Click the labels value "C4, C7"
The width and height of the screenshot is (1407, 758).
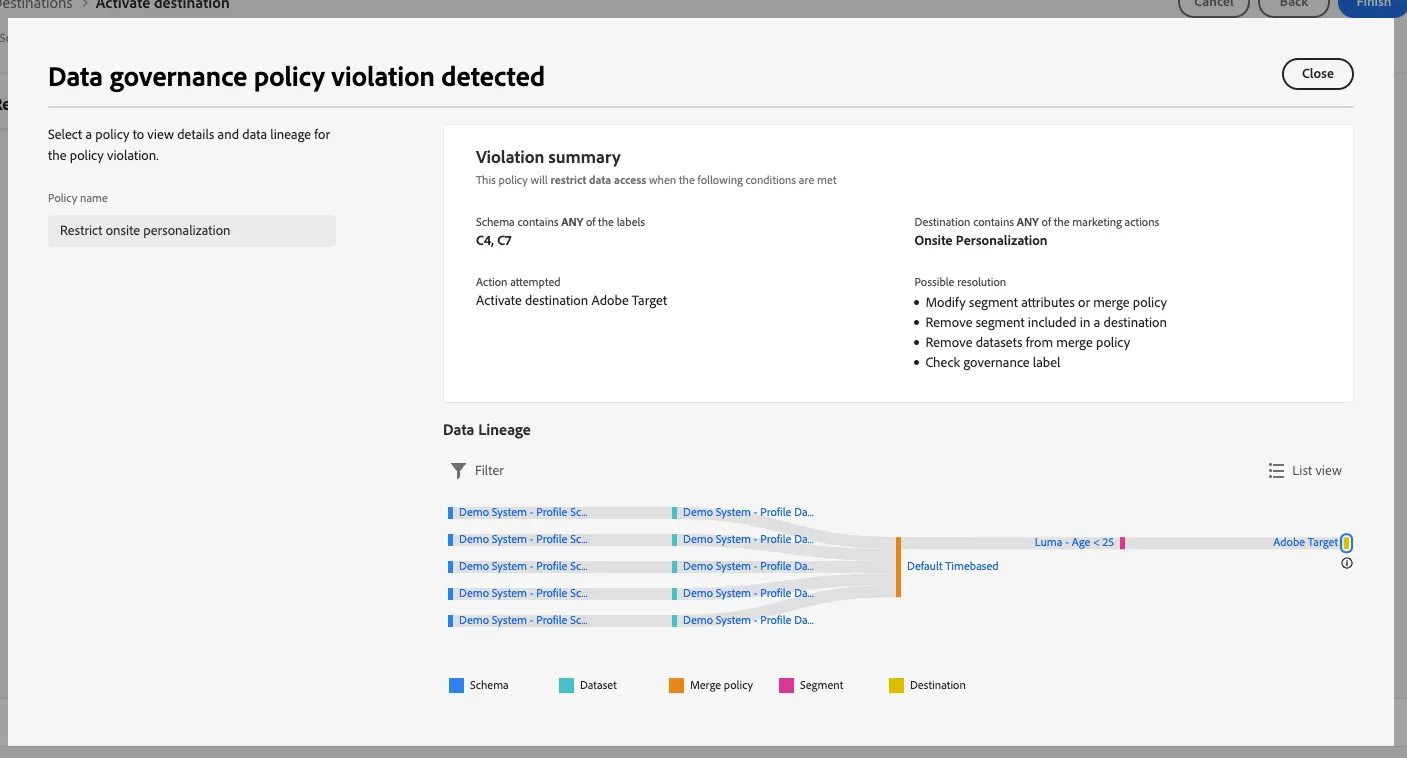click(494, 240)
